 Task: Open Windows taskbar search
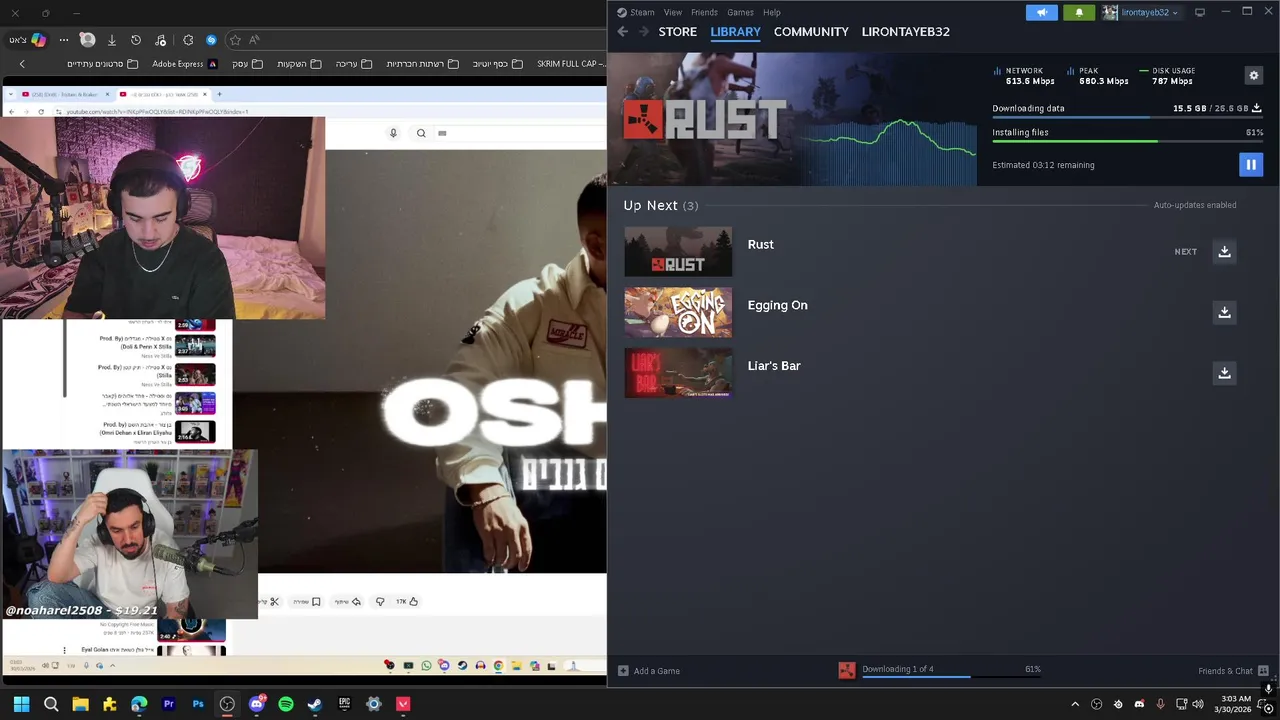click(51, 704)
